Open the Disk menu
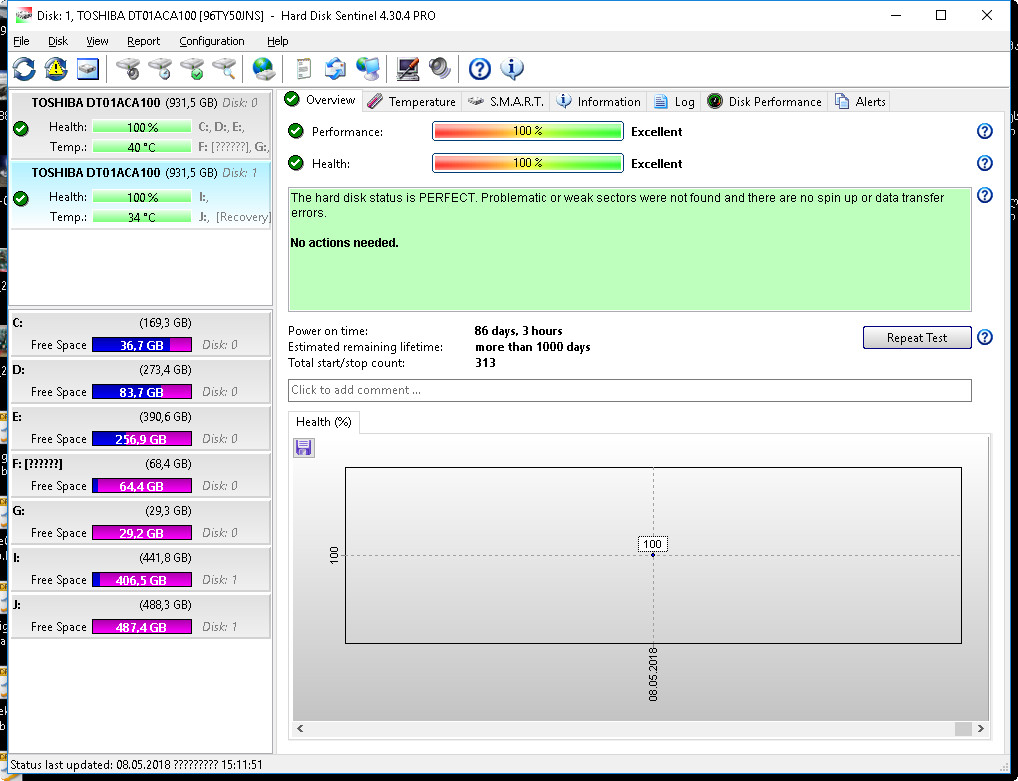The width and height of the screenshot is (1018, 781). pyautogui.click(x=58, y=41)
